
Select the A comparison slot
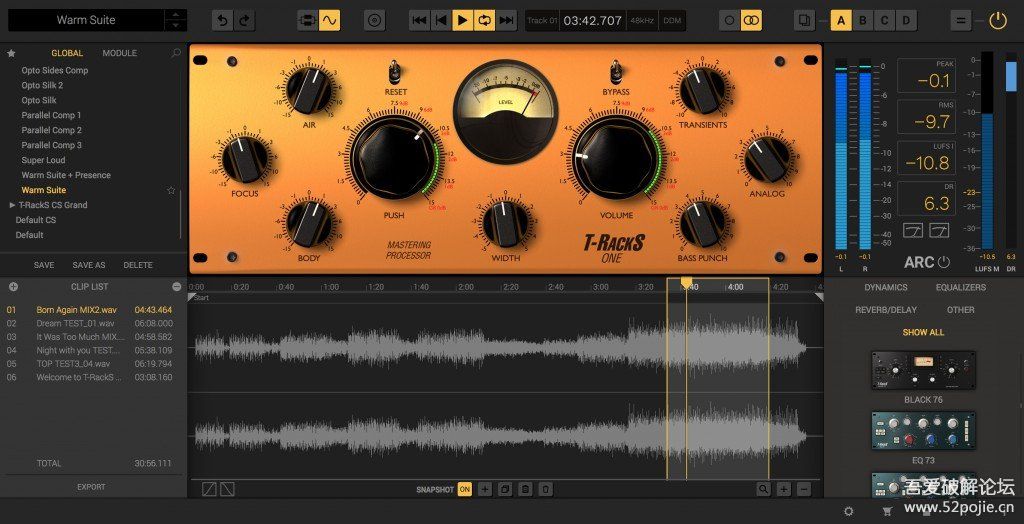tap(841, 21)
